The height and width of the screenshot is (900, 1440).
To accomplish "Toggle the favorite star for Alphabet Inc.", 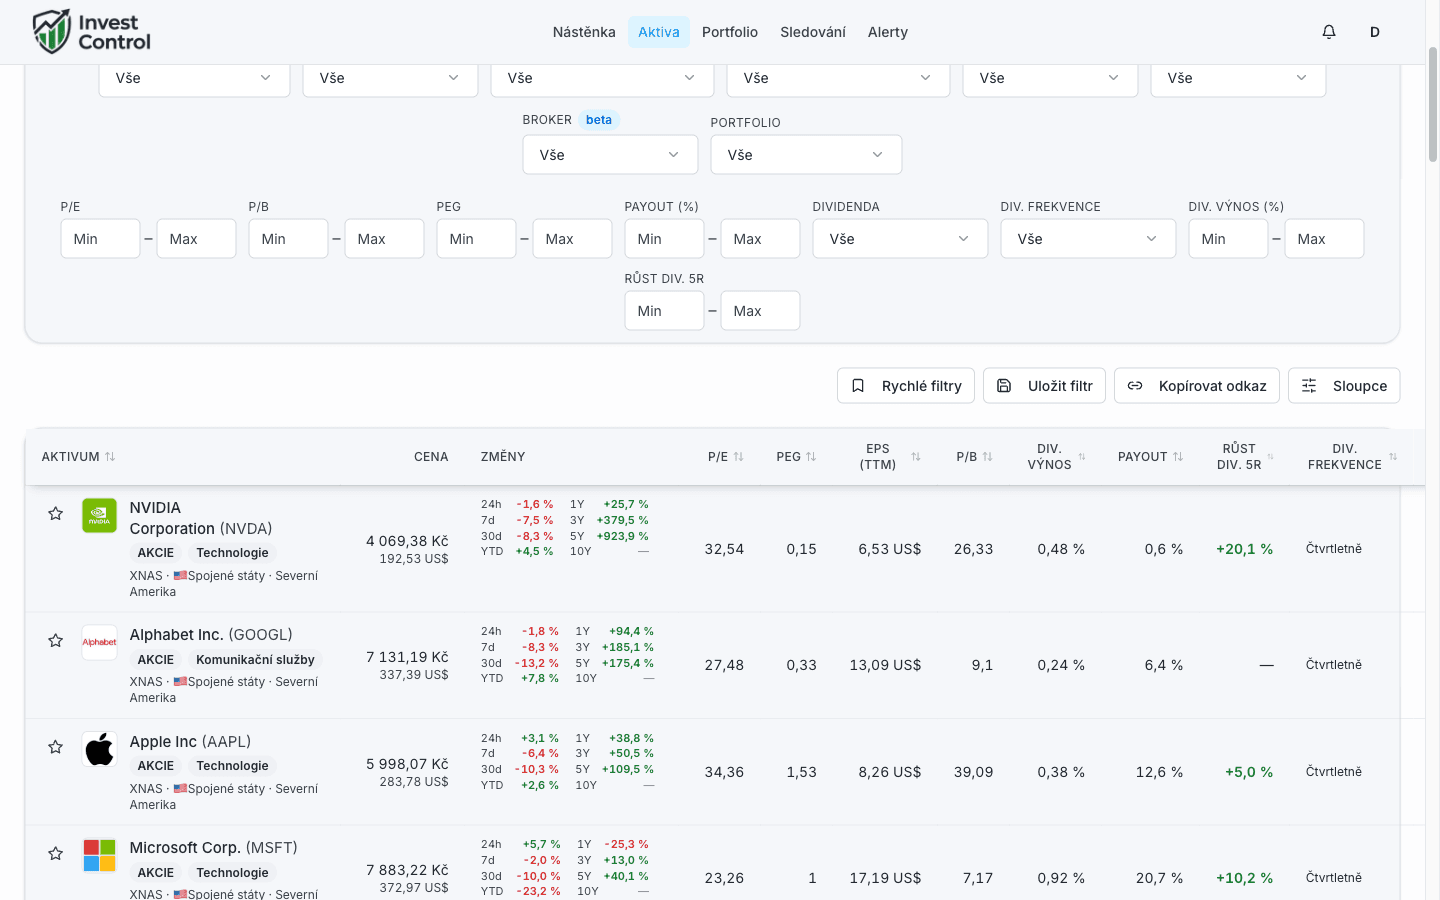I will pos(56,641).
